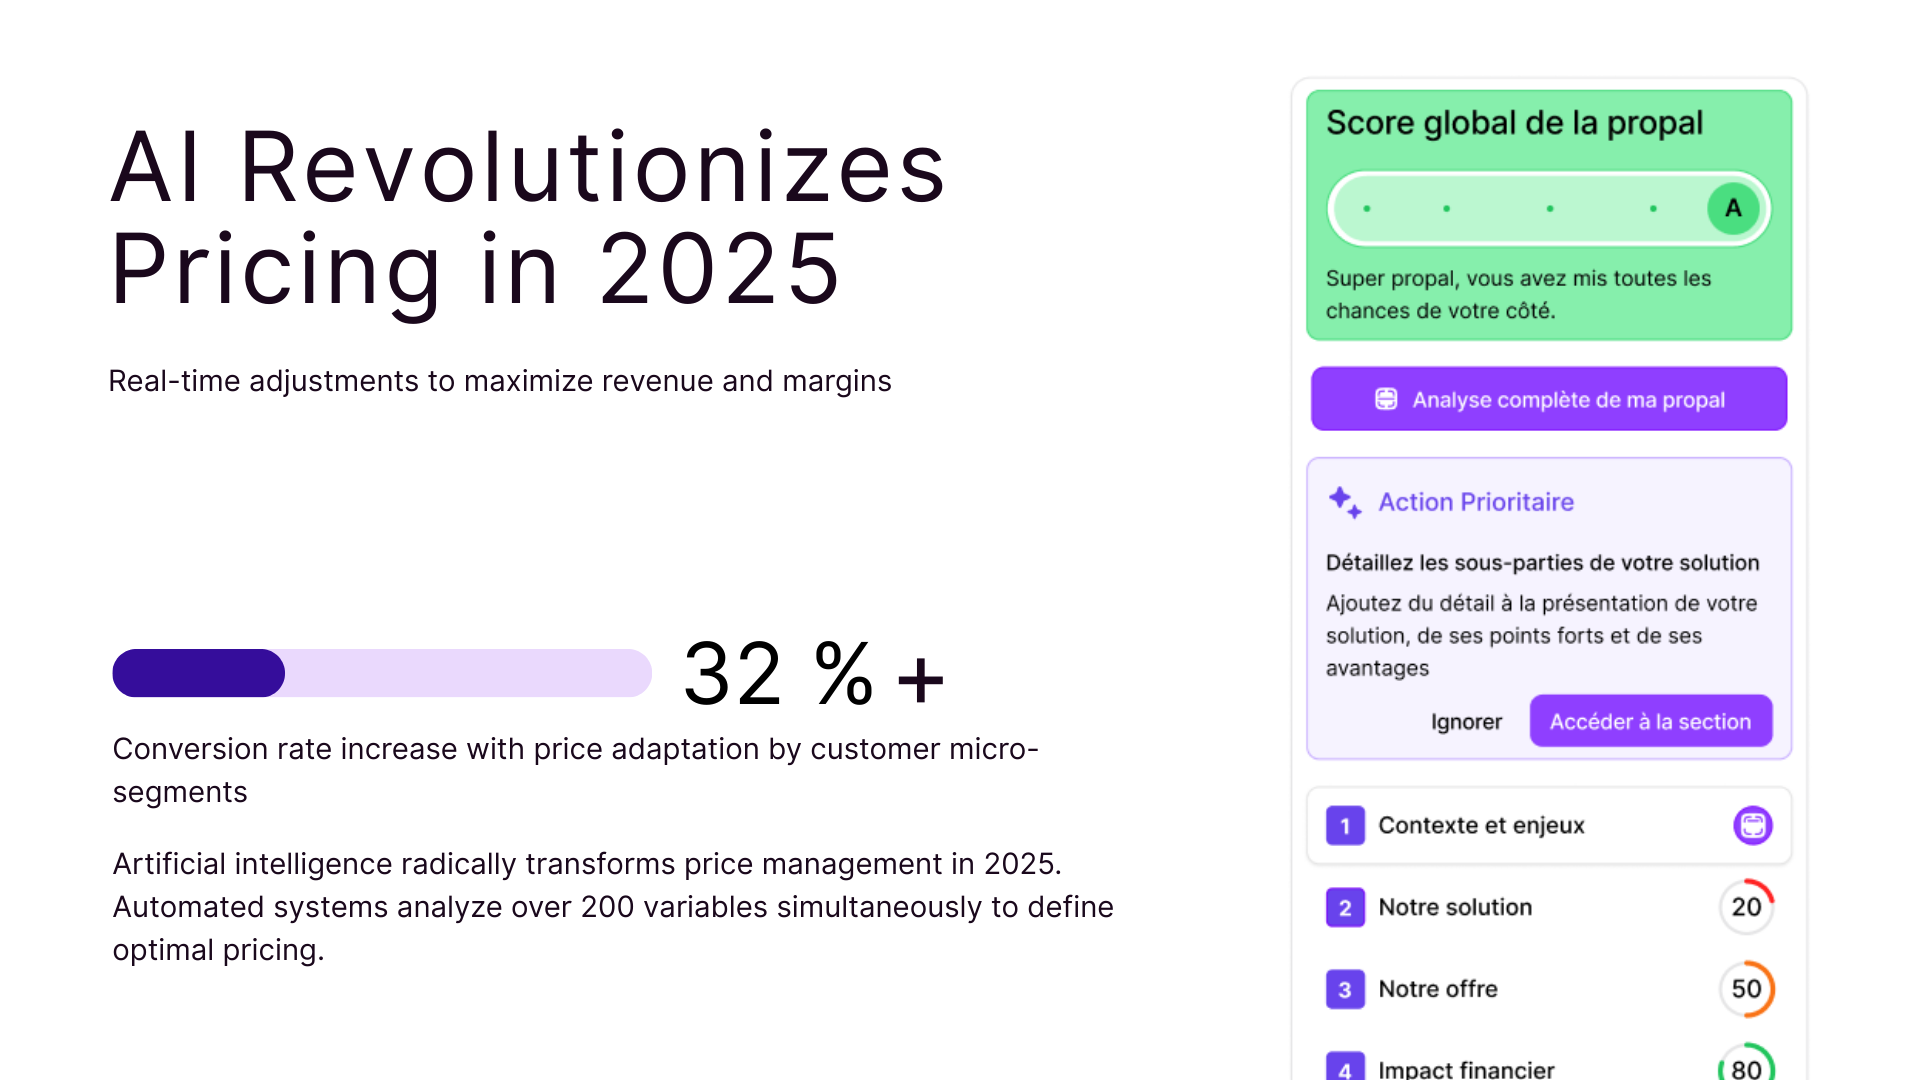
Task: Select the second dot on the score gauge
Action: click(1446, 208)
